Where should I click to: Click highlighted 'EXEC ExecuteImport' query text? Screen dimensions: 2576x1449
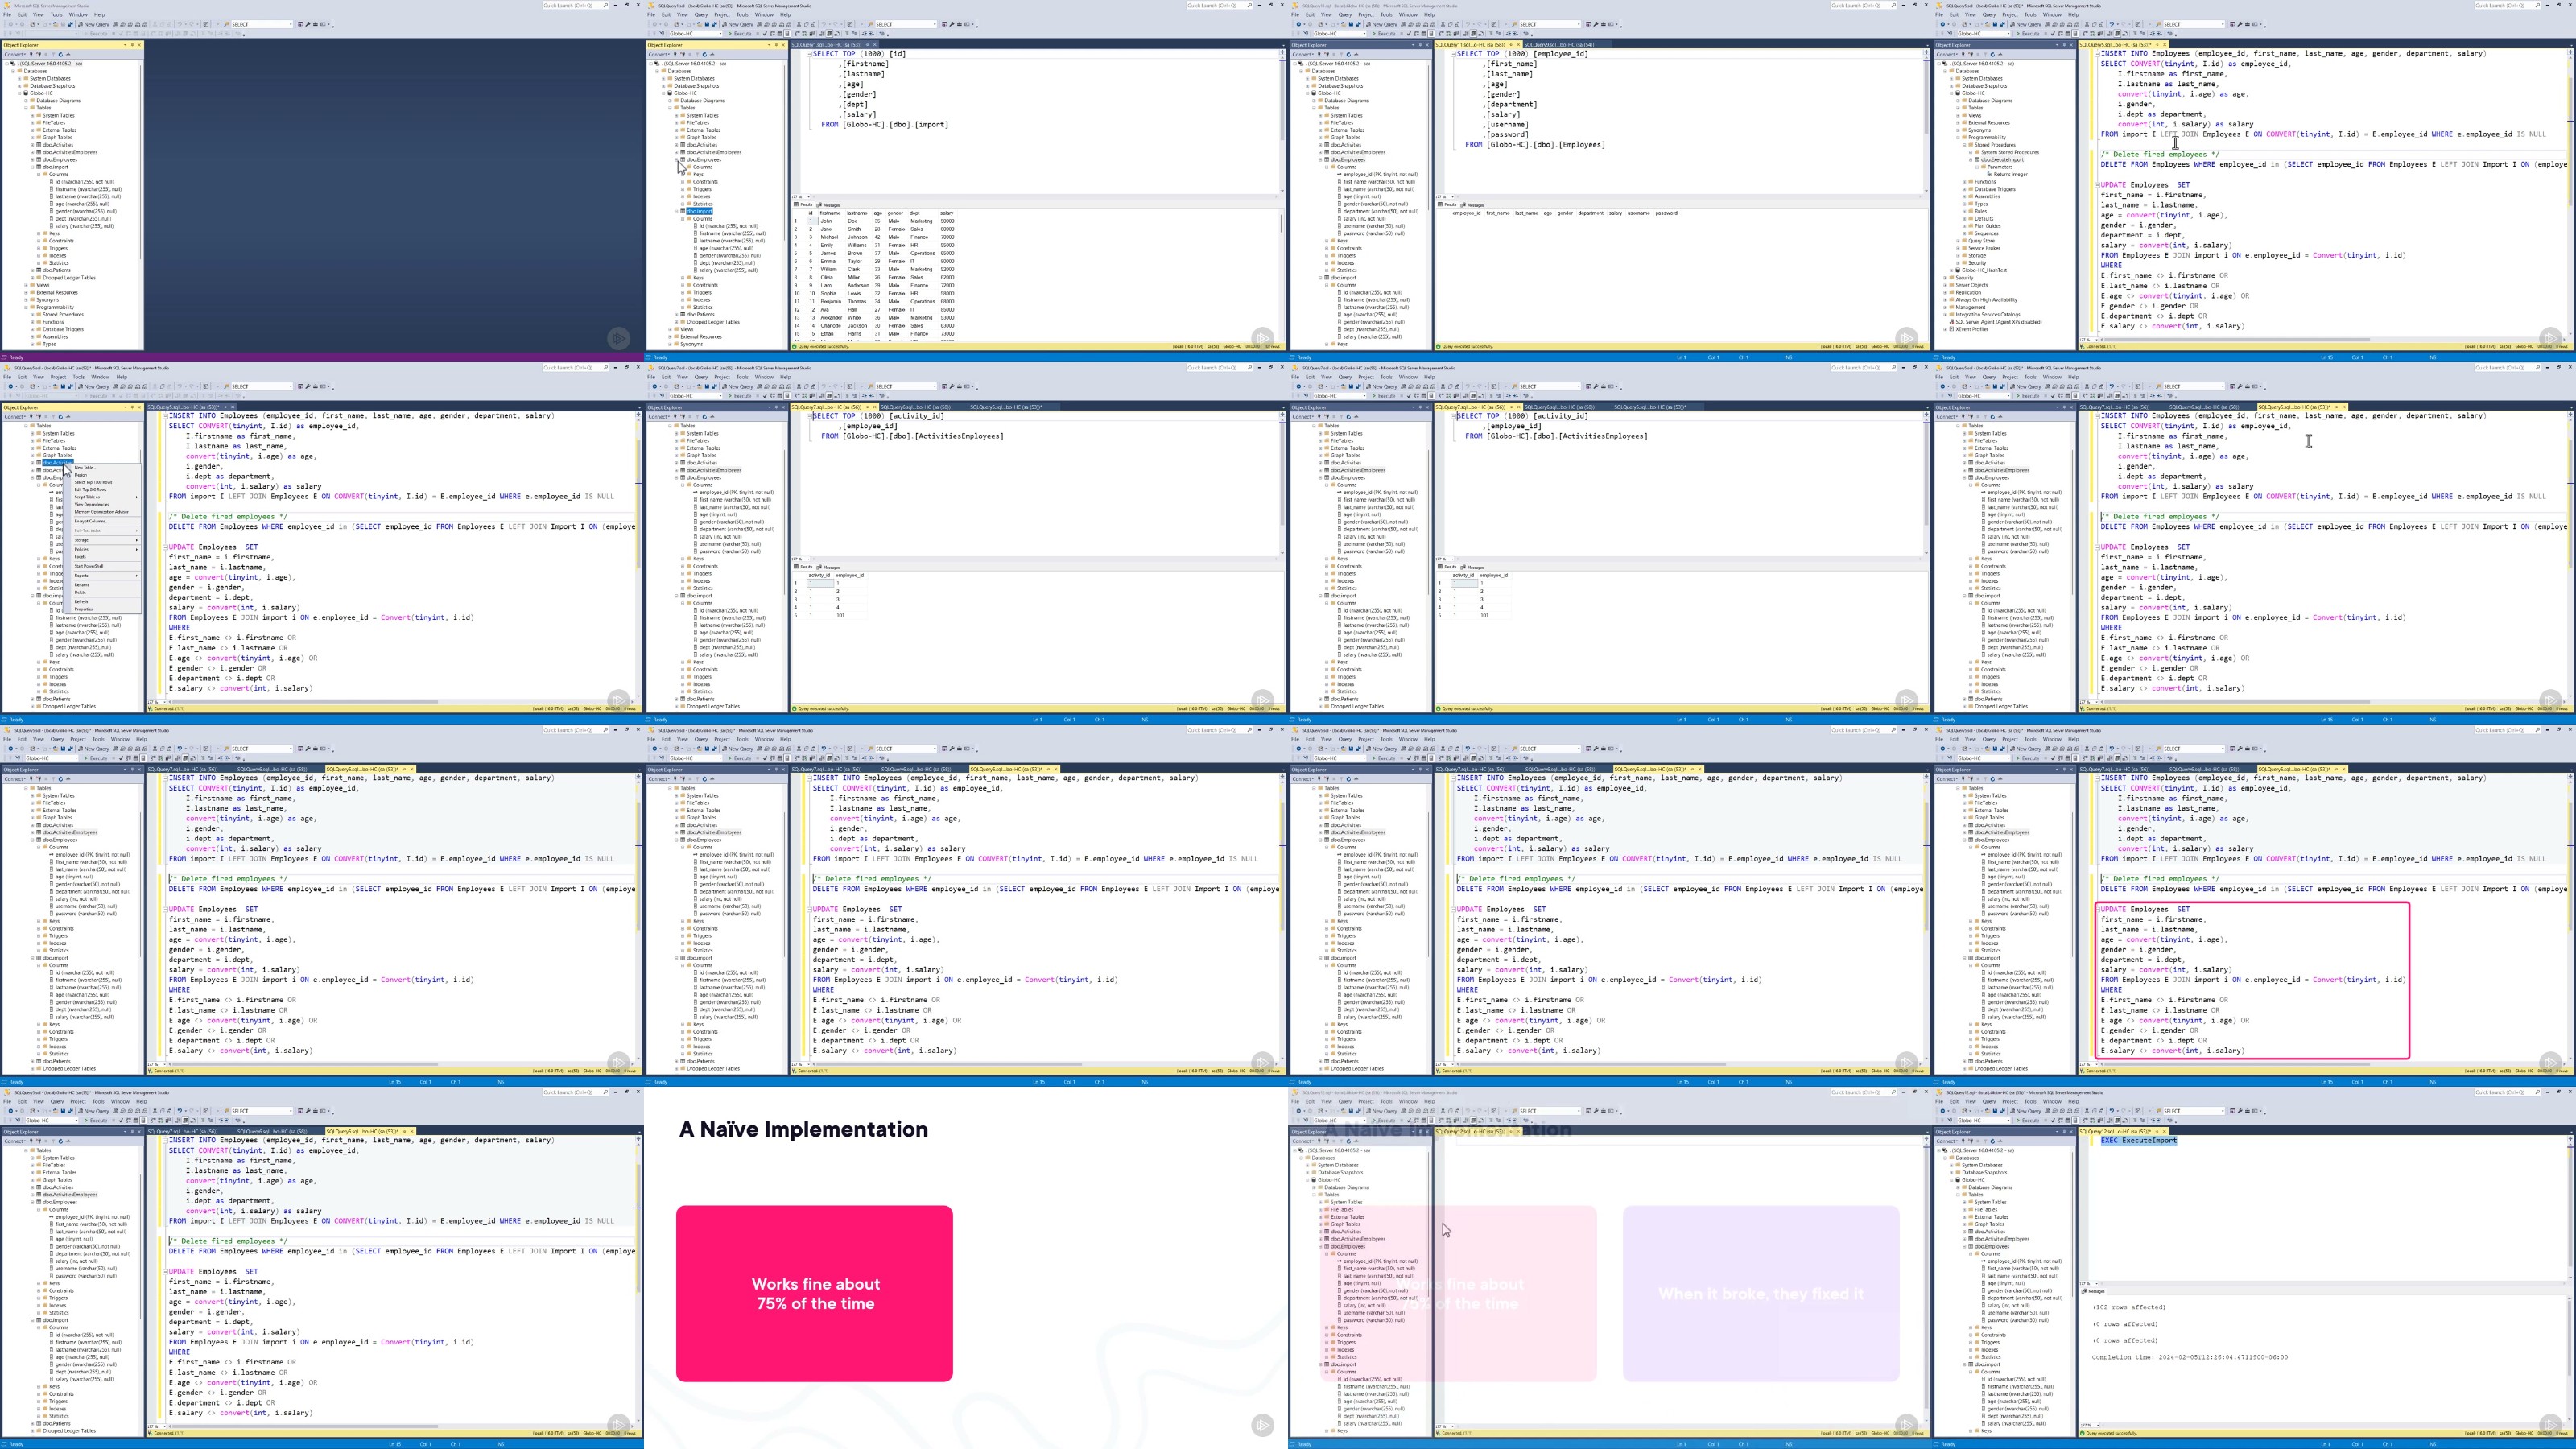pyautogui.click(x=2139, y=1141)
